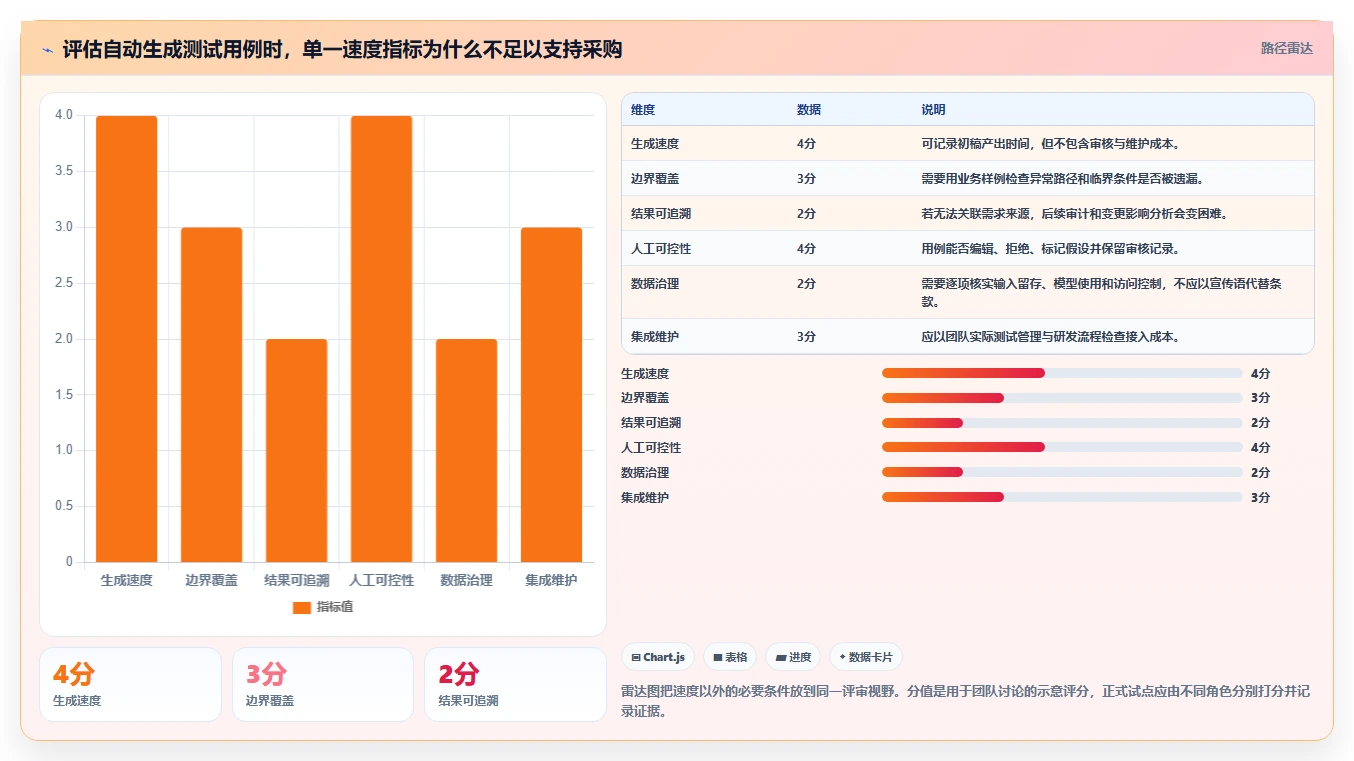
Task: Select the 数据卡片 chip
Action: [x=867, y=657]
